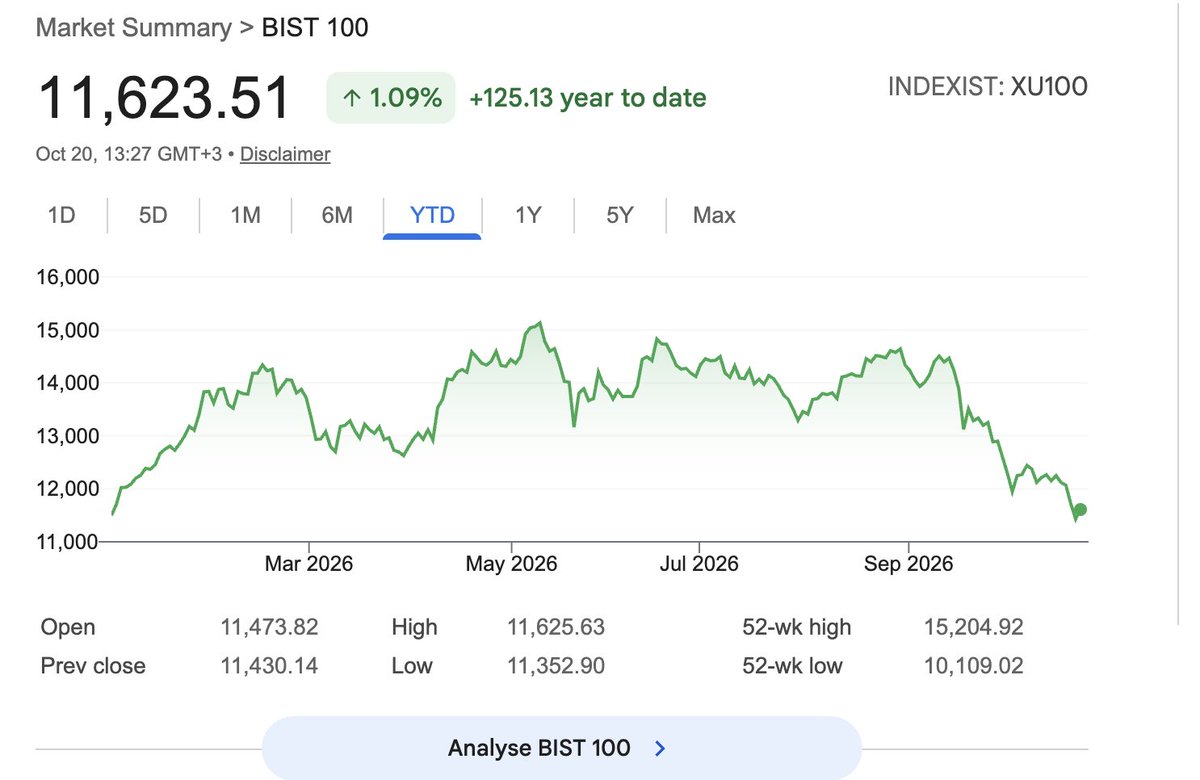Viewport: 1200px width, 780px height.
Task: Click the 13,000 y-axis label
Action: (68, 436)
